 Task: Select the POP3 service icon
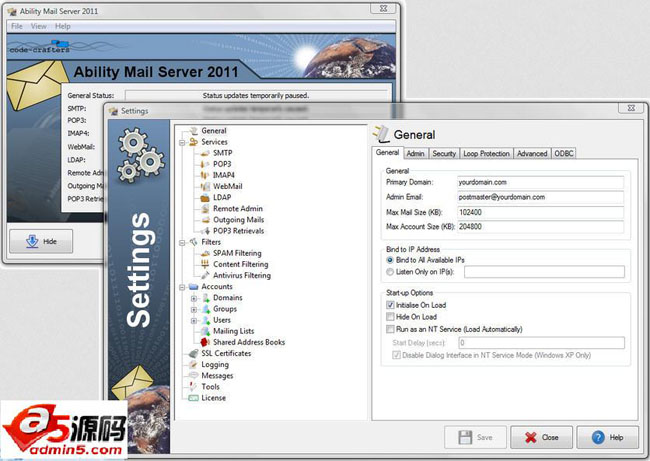(x=205, y=164)
